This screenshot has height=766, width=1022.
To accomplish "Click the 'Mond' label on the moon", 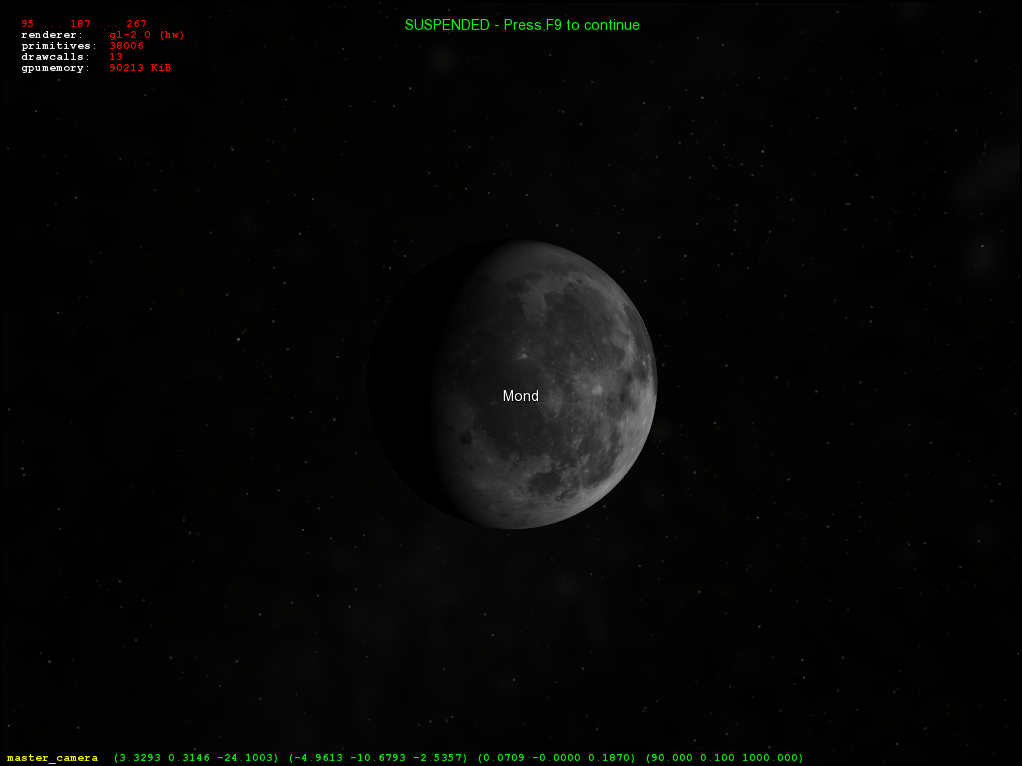I will click(520, 396).
